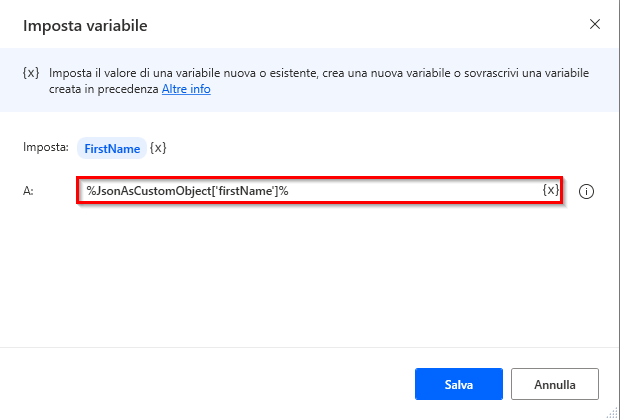Open variable picker inside the A: field
620x420 pixels.
coord(550,190)
